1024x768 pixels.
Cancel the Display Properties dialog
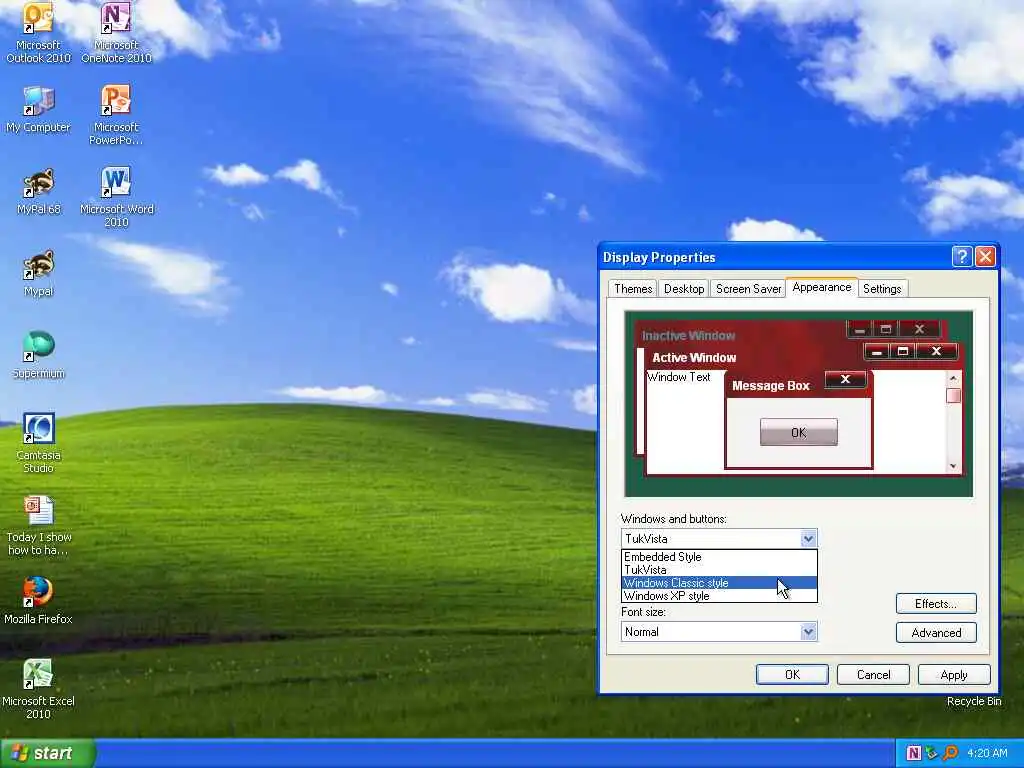tap(873, 675)
